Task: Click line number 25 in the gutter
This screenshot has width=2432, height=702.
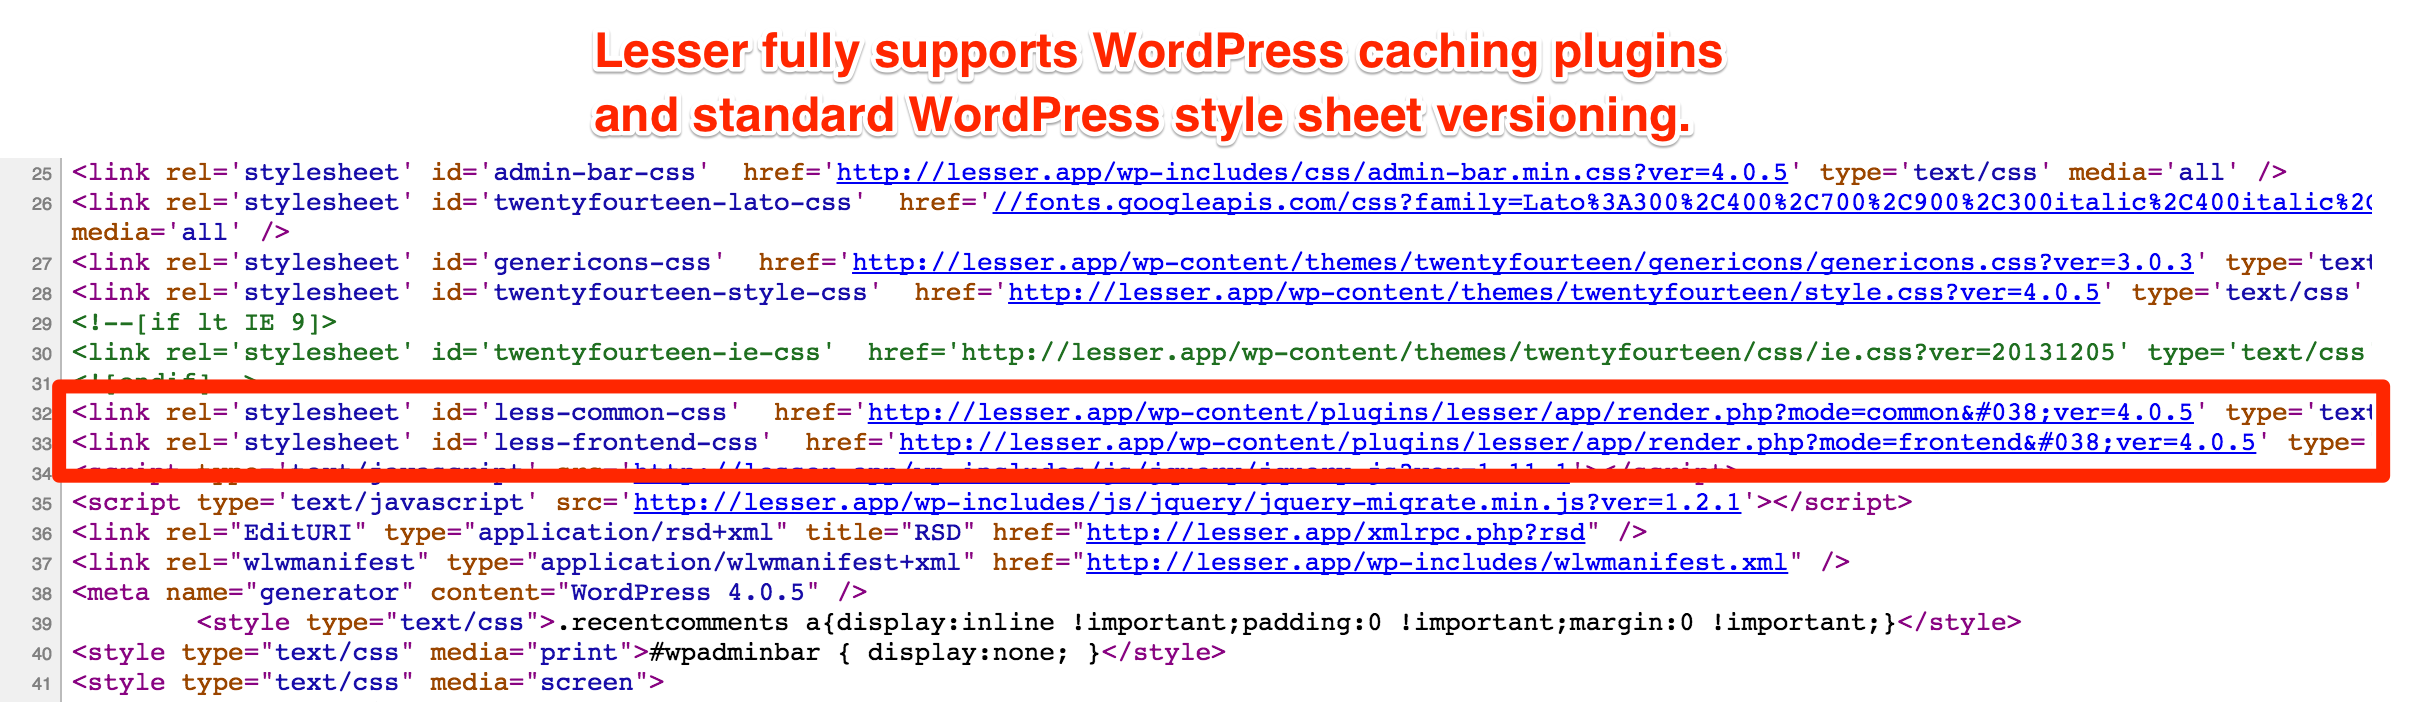Action: (41, 174)
